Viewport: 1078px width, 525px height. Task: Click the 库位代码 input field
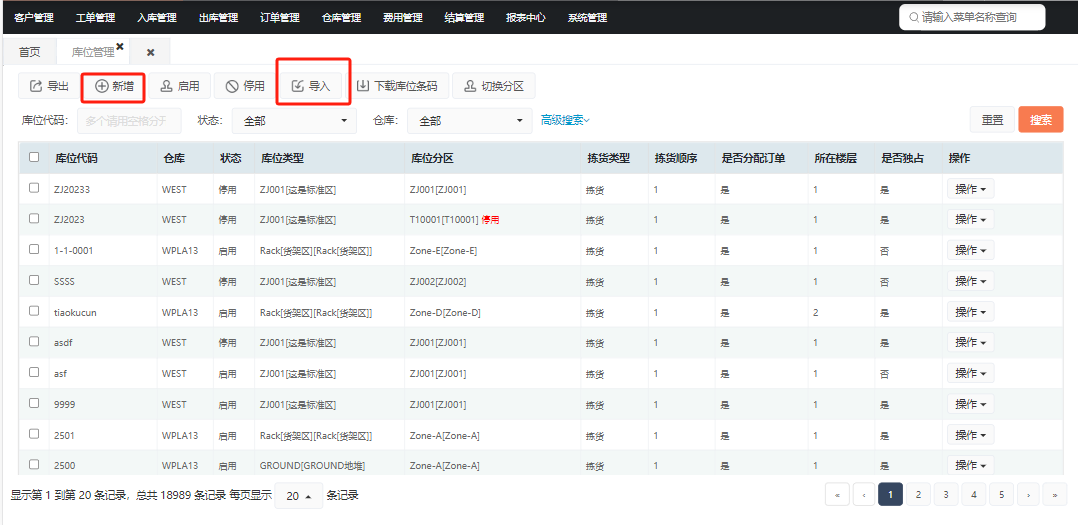(x=129, y=120)
